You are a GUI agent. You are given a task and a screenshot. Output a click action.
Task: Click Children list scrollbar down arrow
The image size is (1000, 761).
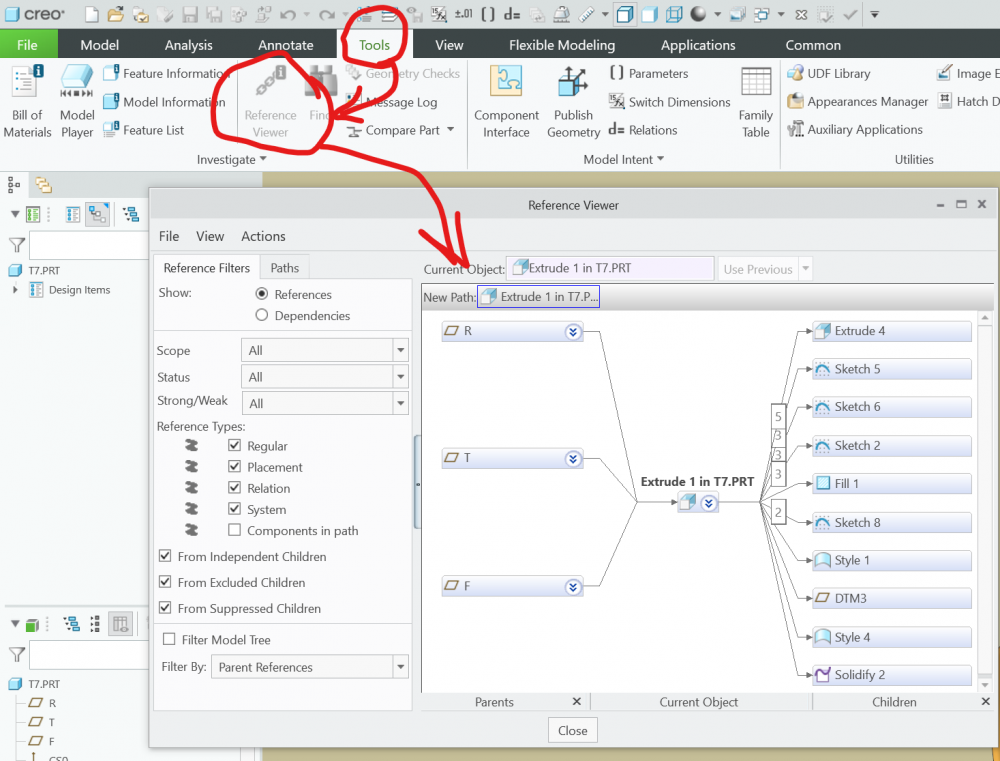[x=985, y=685]
